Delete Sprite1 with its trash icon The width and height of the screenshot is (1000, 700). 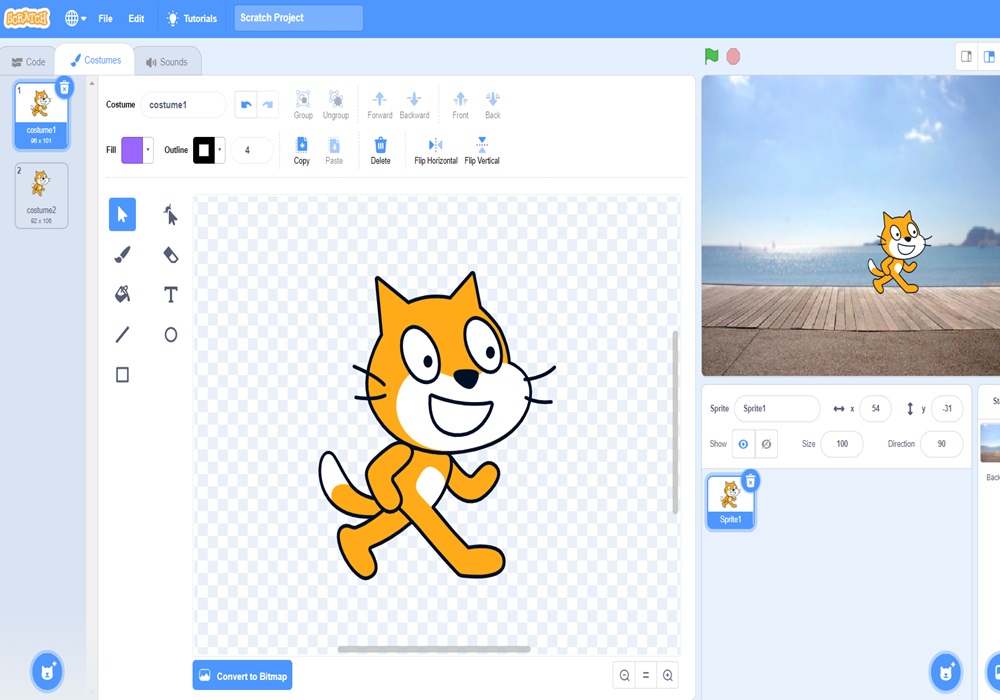pos(751,481)
